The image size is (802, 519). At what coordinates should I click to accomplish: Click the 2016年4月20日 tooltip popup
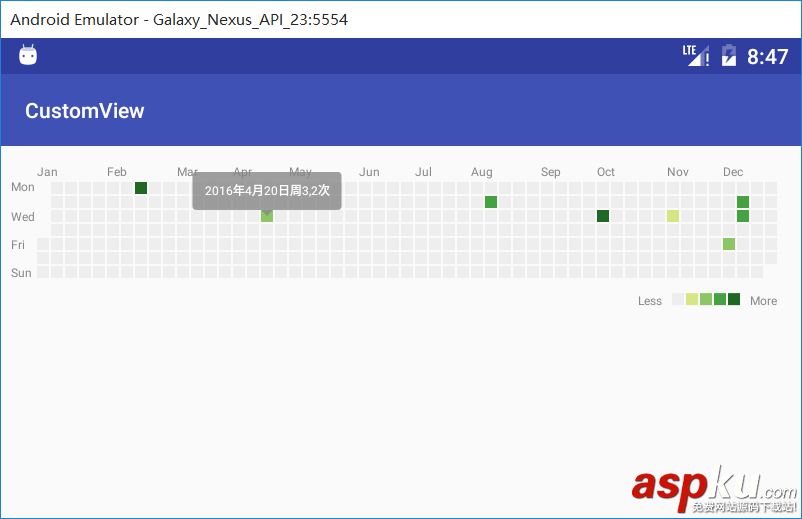pyautogui.click(x=267, y=190)
